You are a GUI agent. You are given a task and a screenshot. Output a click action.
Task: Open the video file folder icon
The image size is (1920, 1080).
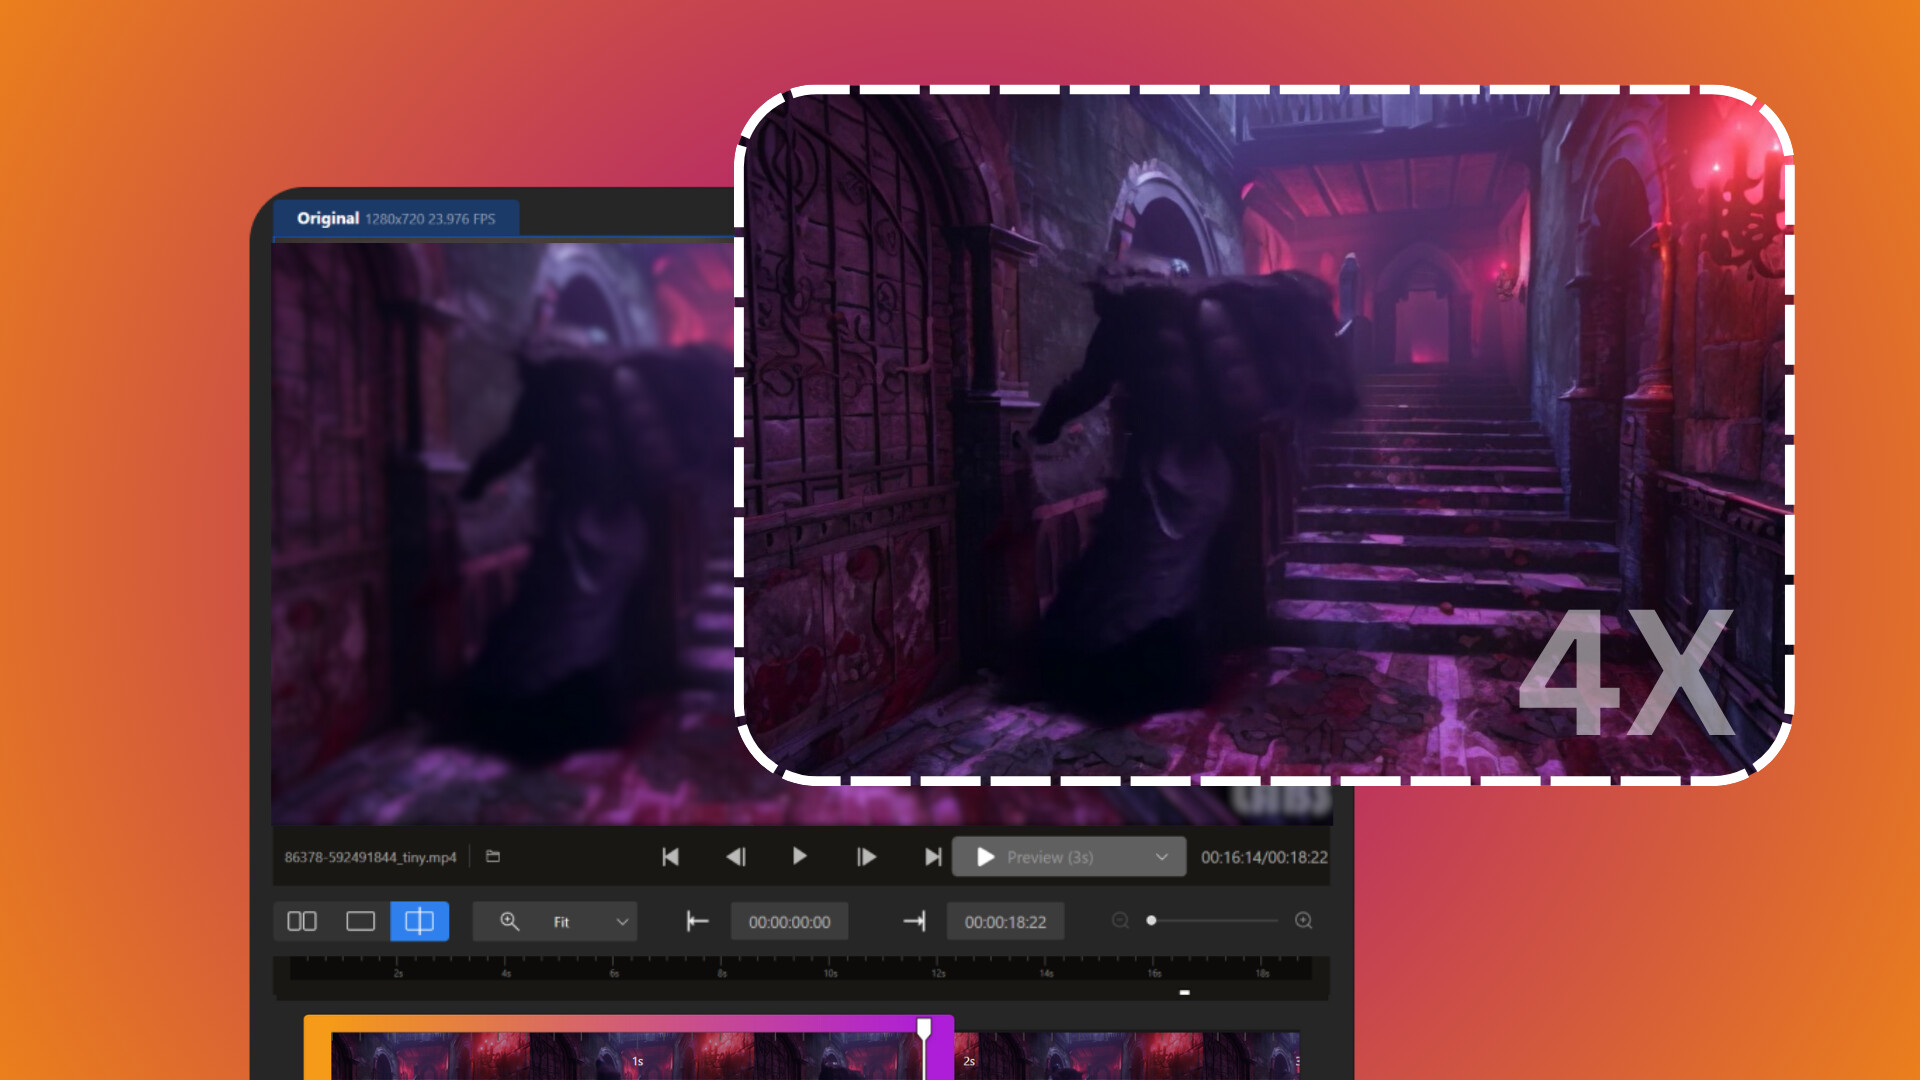pyautogui.click(x=493, y=857)
